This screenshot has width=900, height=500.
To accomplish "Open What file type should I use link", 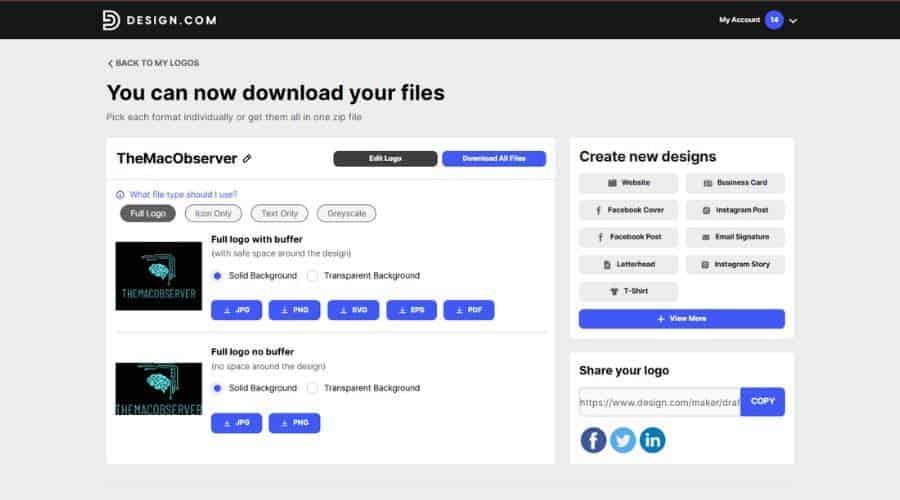I will tap(183, 195).
